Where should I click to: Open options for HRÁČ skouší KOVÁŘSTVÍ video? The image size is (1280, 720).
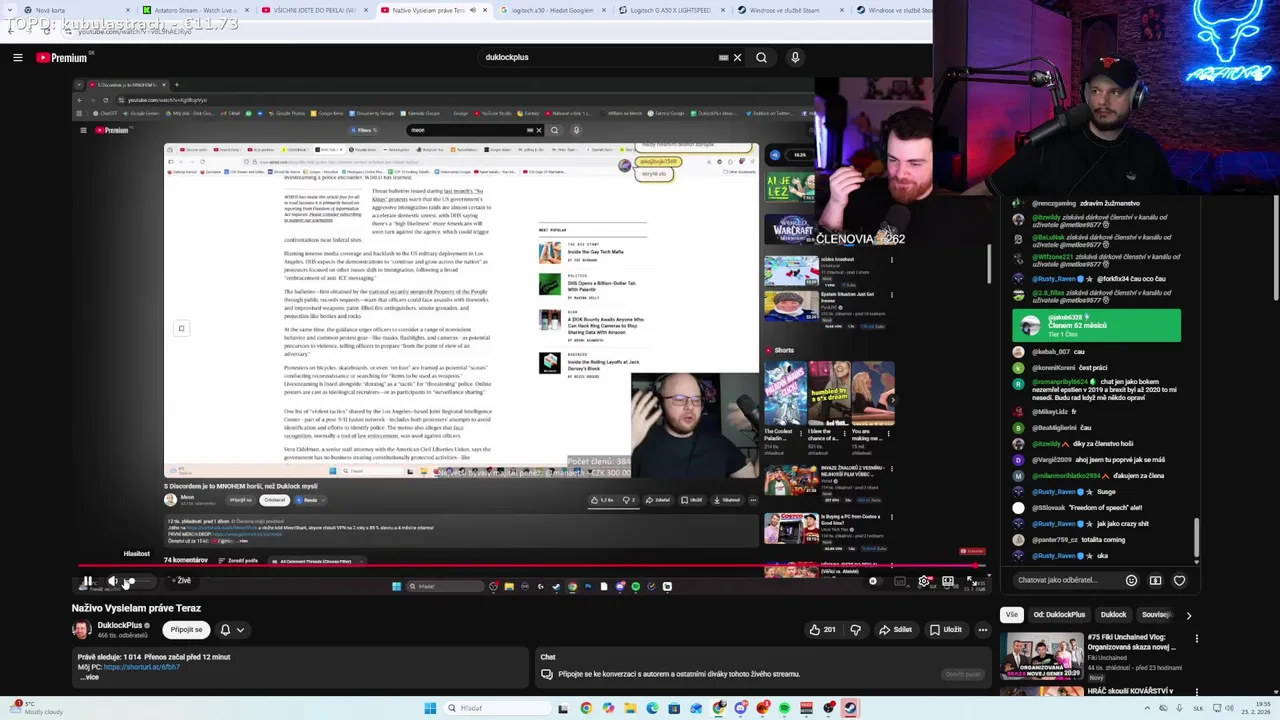tap(1196, 691)
